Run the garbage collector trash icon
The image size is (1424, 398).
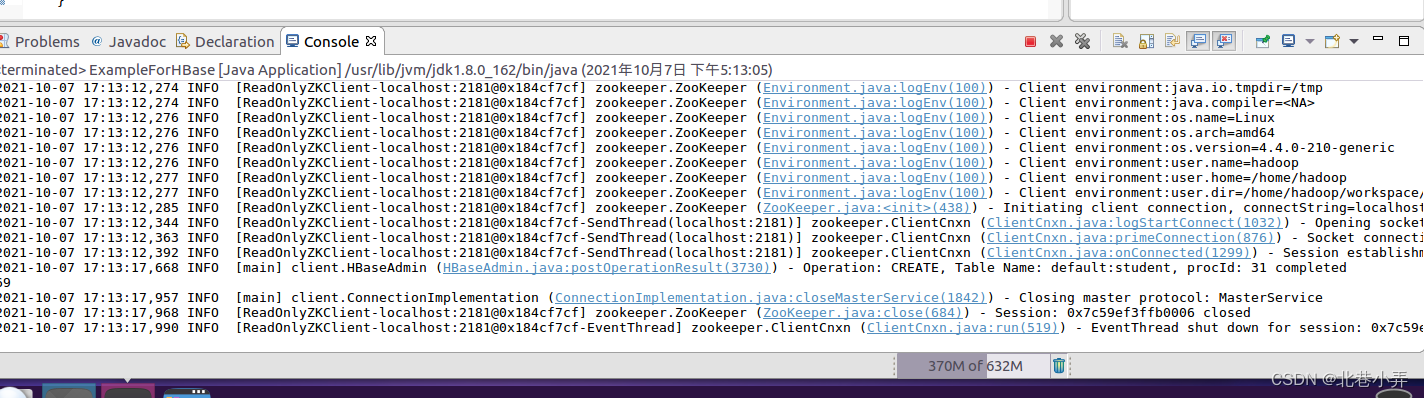pyautogui.click(x=1059, y=366)
